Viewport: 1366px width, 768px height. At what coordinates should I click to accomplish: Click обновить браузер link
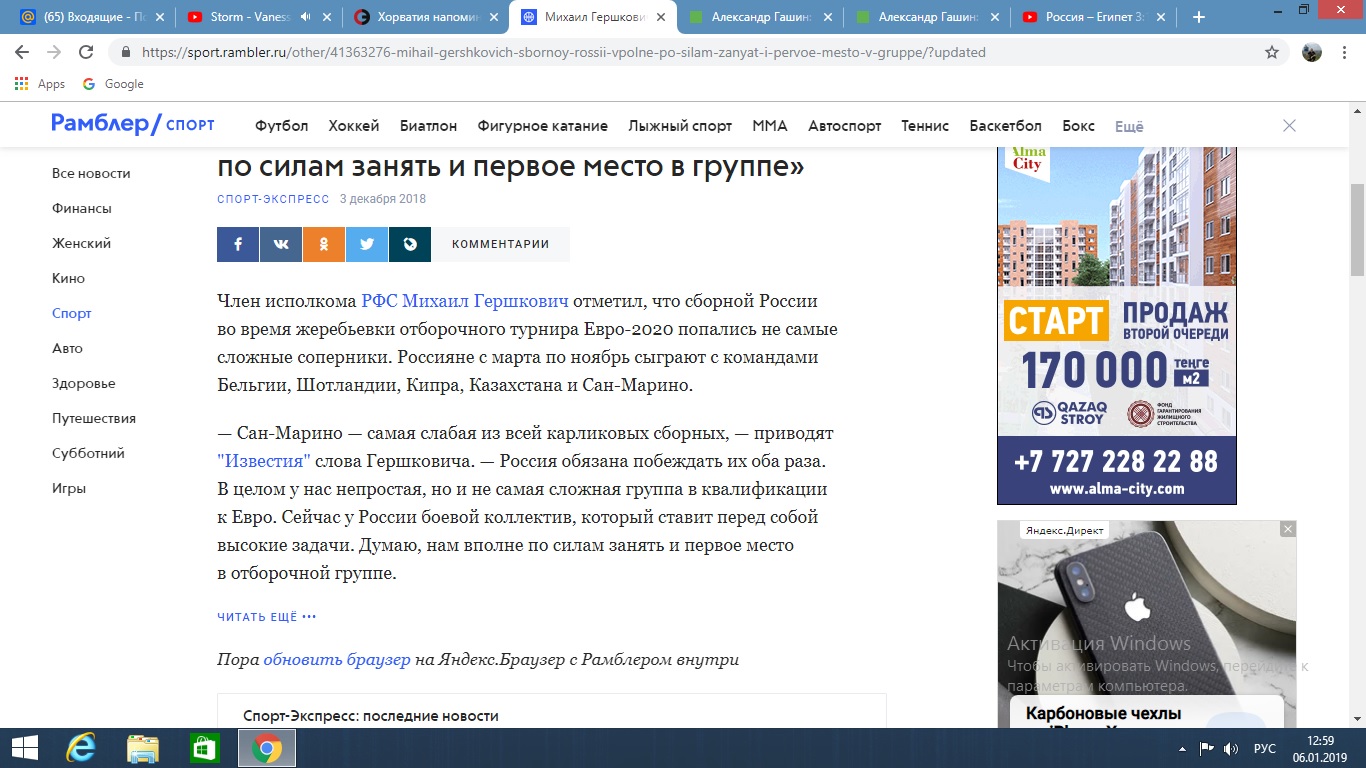click(337, 660)
